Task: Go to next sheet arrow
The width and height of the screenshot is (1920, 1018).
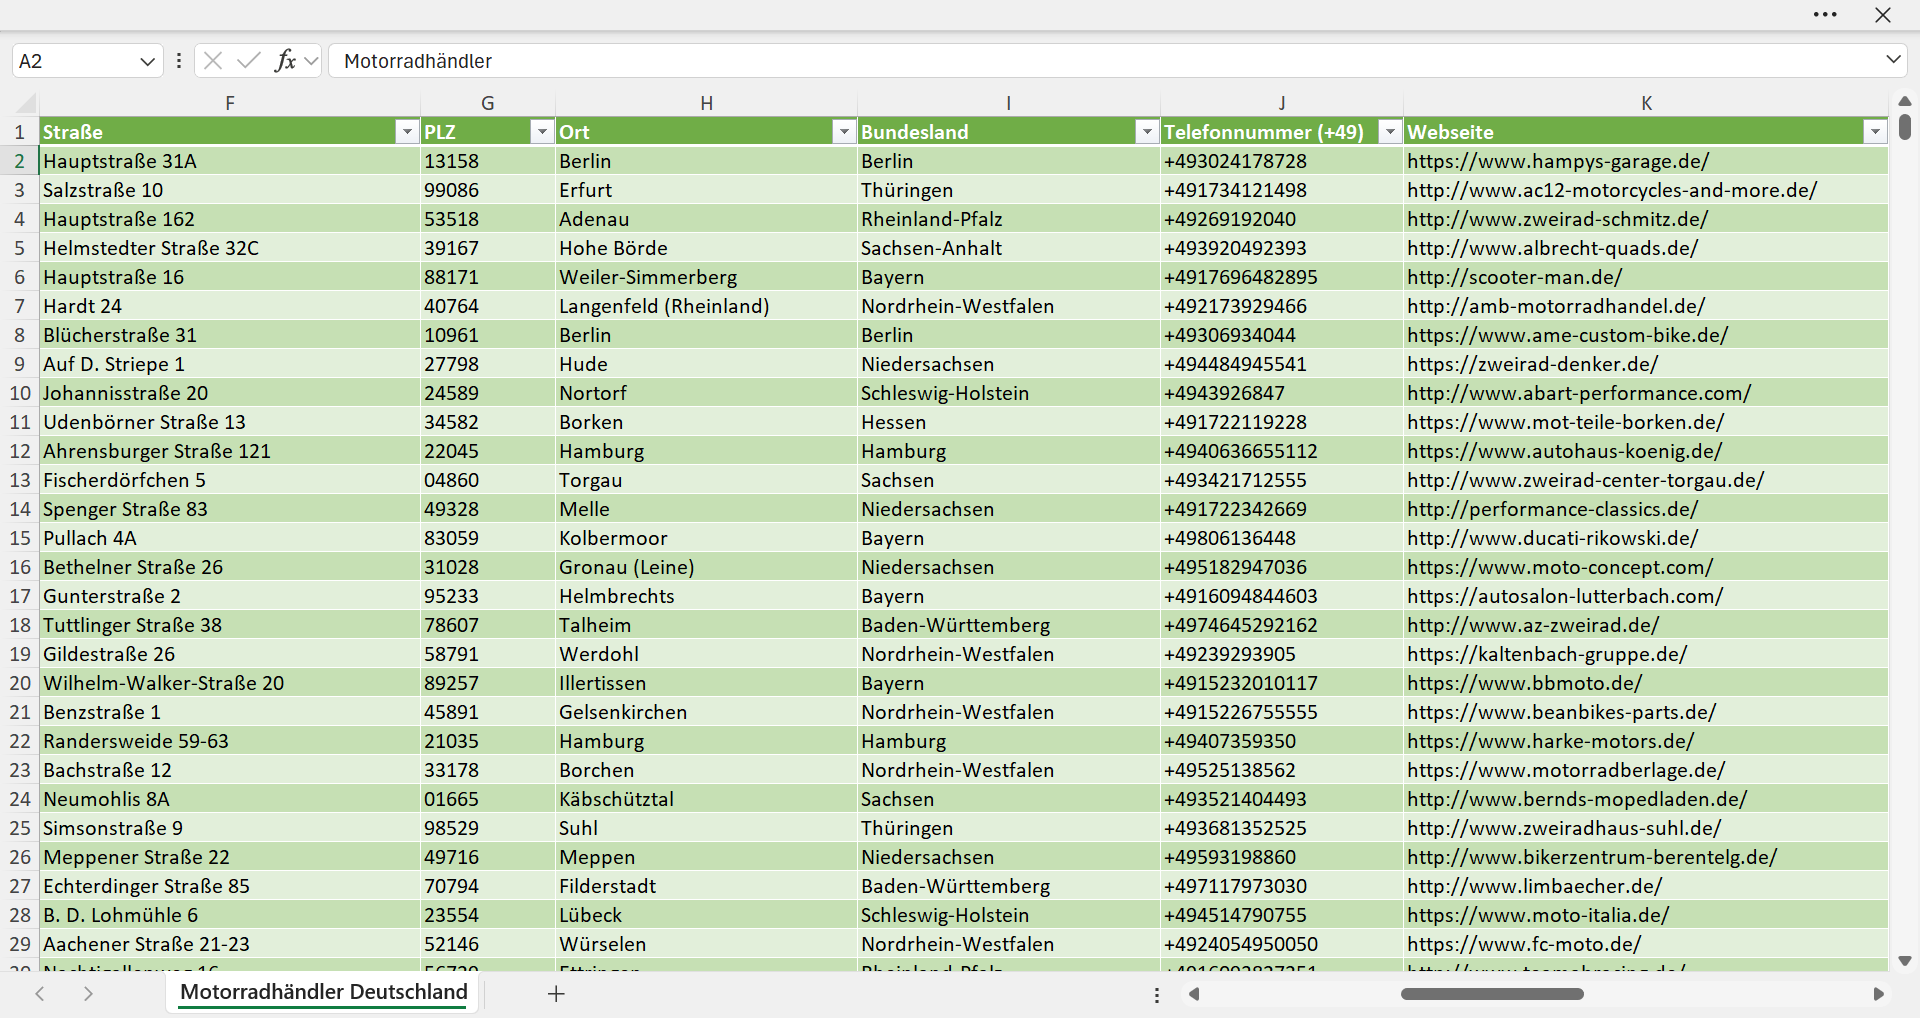Action: (88, 994)
